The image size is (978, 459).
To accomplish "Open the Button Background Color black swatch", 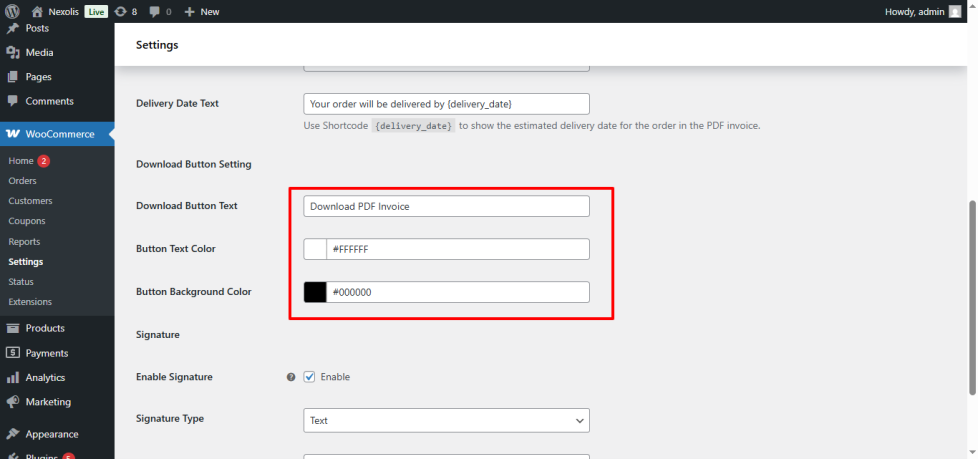I will [x=315, y=292].
